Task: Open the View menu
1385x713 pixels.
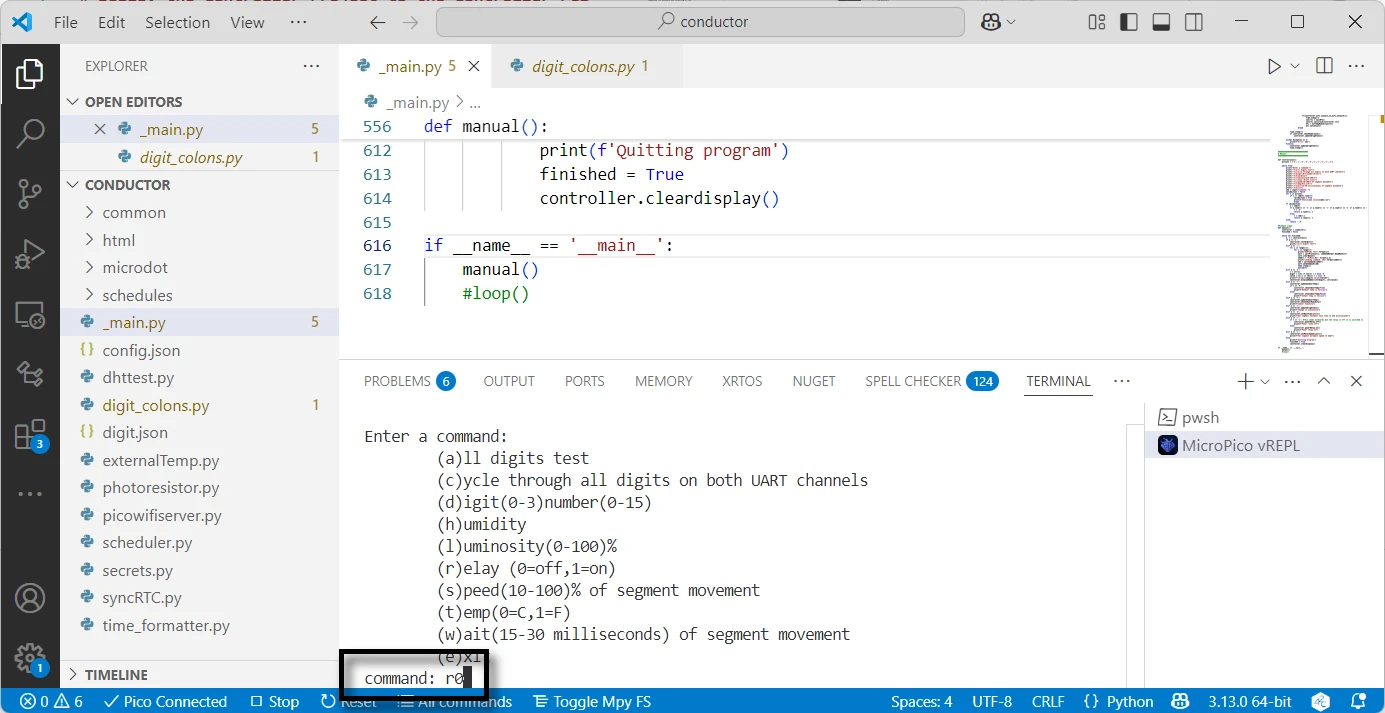Action: 247,22
